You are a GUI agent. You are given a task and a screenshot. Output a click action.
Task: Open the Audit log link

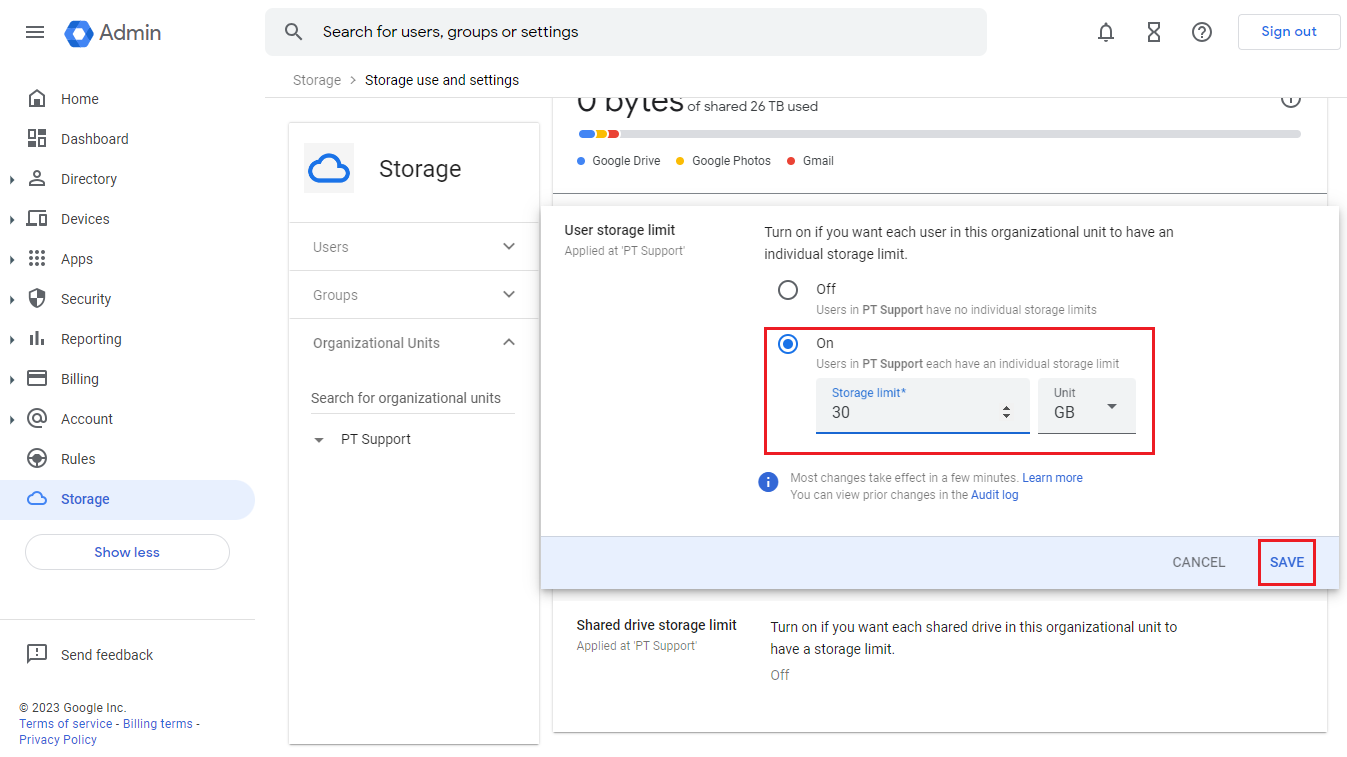[994, 494]
